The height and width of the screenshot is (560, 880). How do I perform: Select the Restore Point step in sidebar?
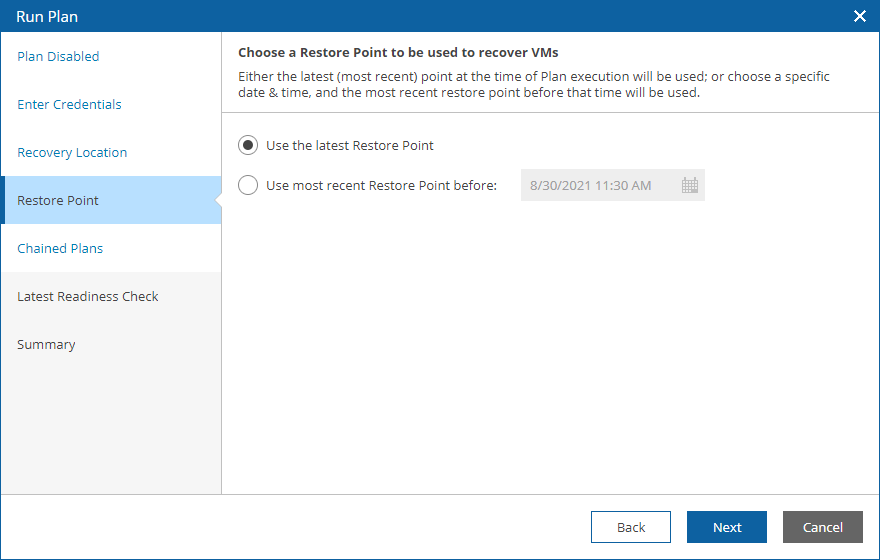pyautogui.click(x=111, y=200)
